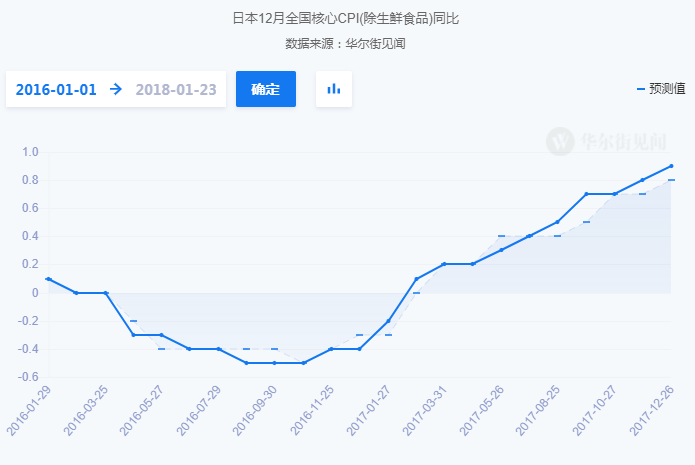The height and width of the screenshot is (465, 695).
Task: Click the x-axis label 2016-07-29
Action: pyautogui.click(x=199, y=410)
